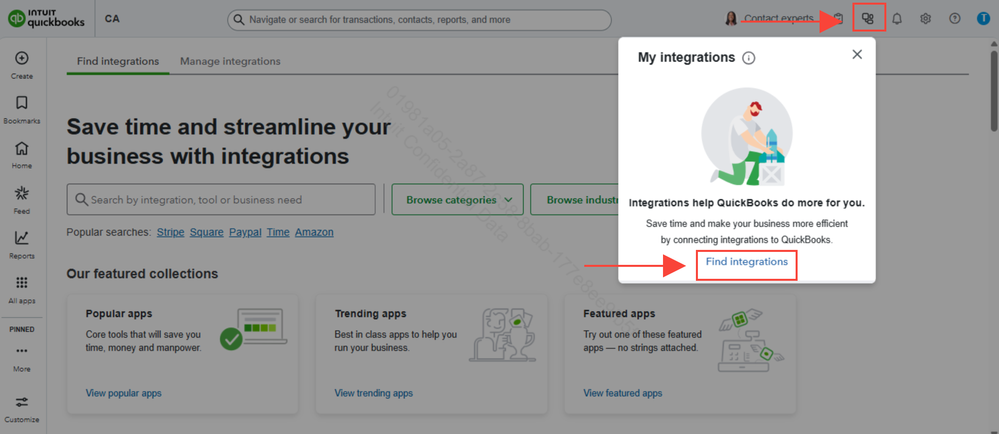This screenshot has height=434, width=999.
Task: Open the help question mark icon
Action: coord(954,18)
